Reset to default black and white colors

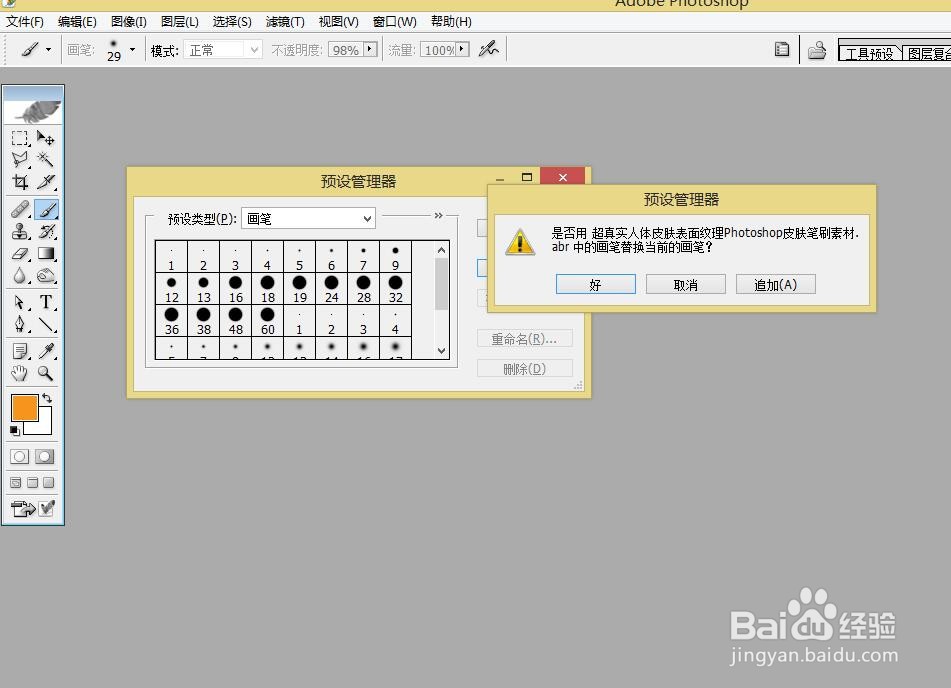(15, 431)
